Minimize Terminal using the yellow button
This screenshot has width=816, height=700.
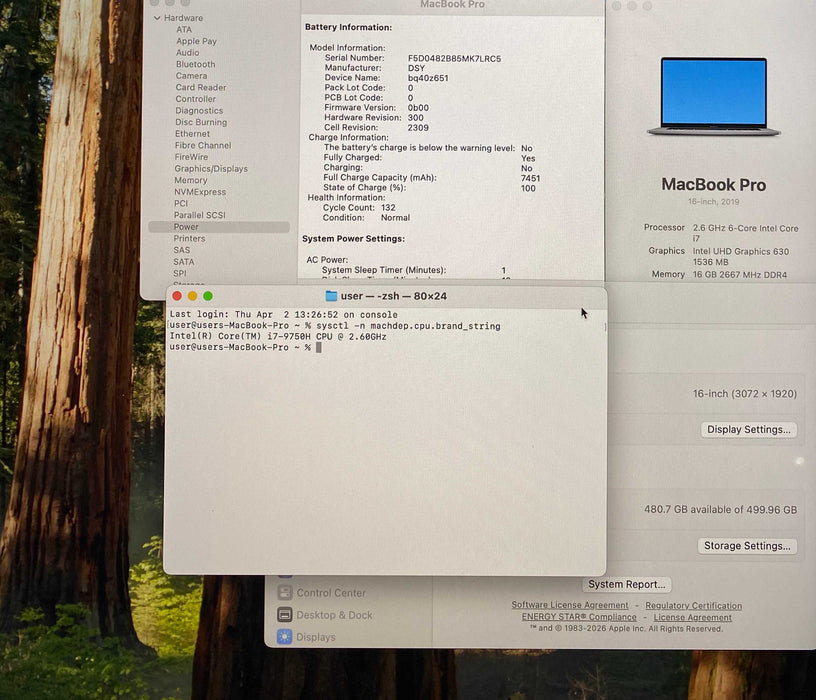pyautogui.click(x=192, y=296)
